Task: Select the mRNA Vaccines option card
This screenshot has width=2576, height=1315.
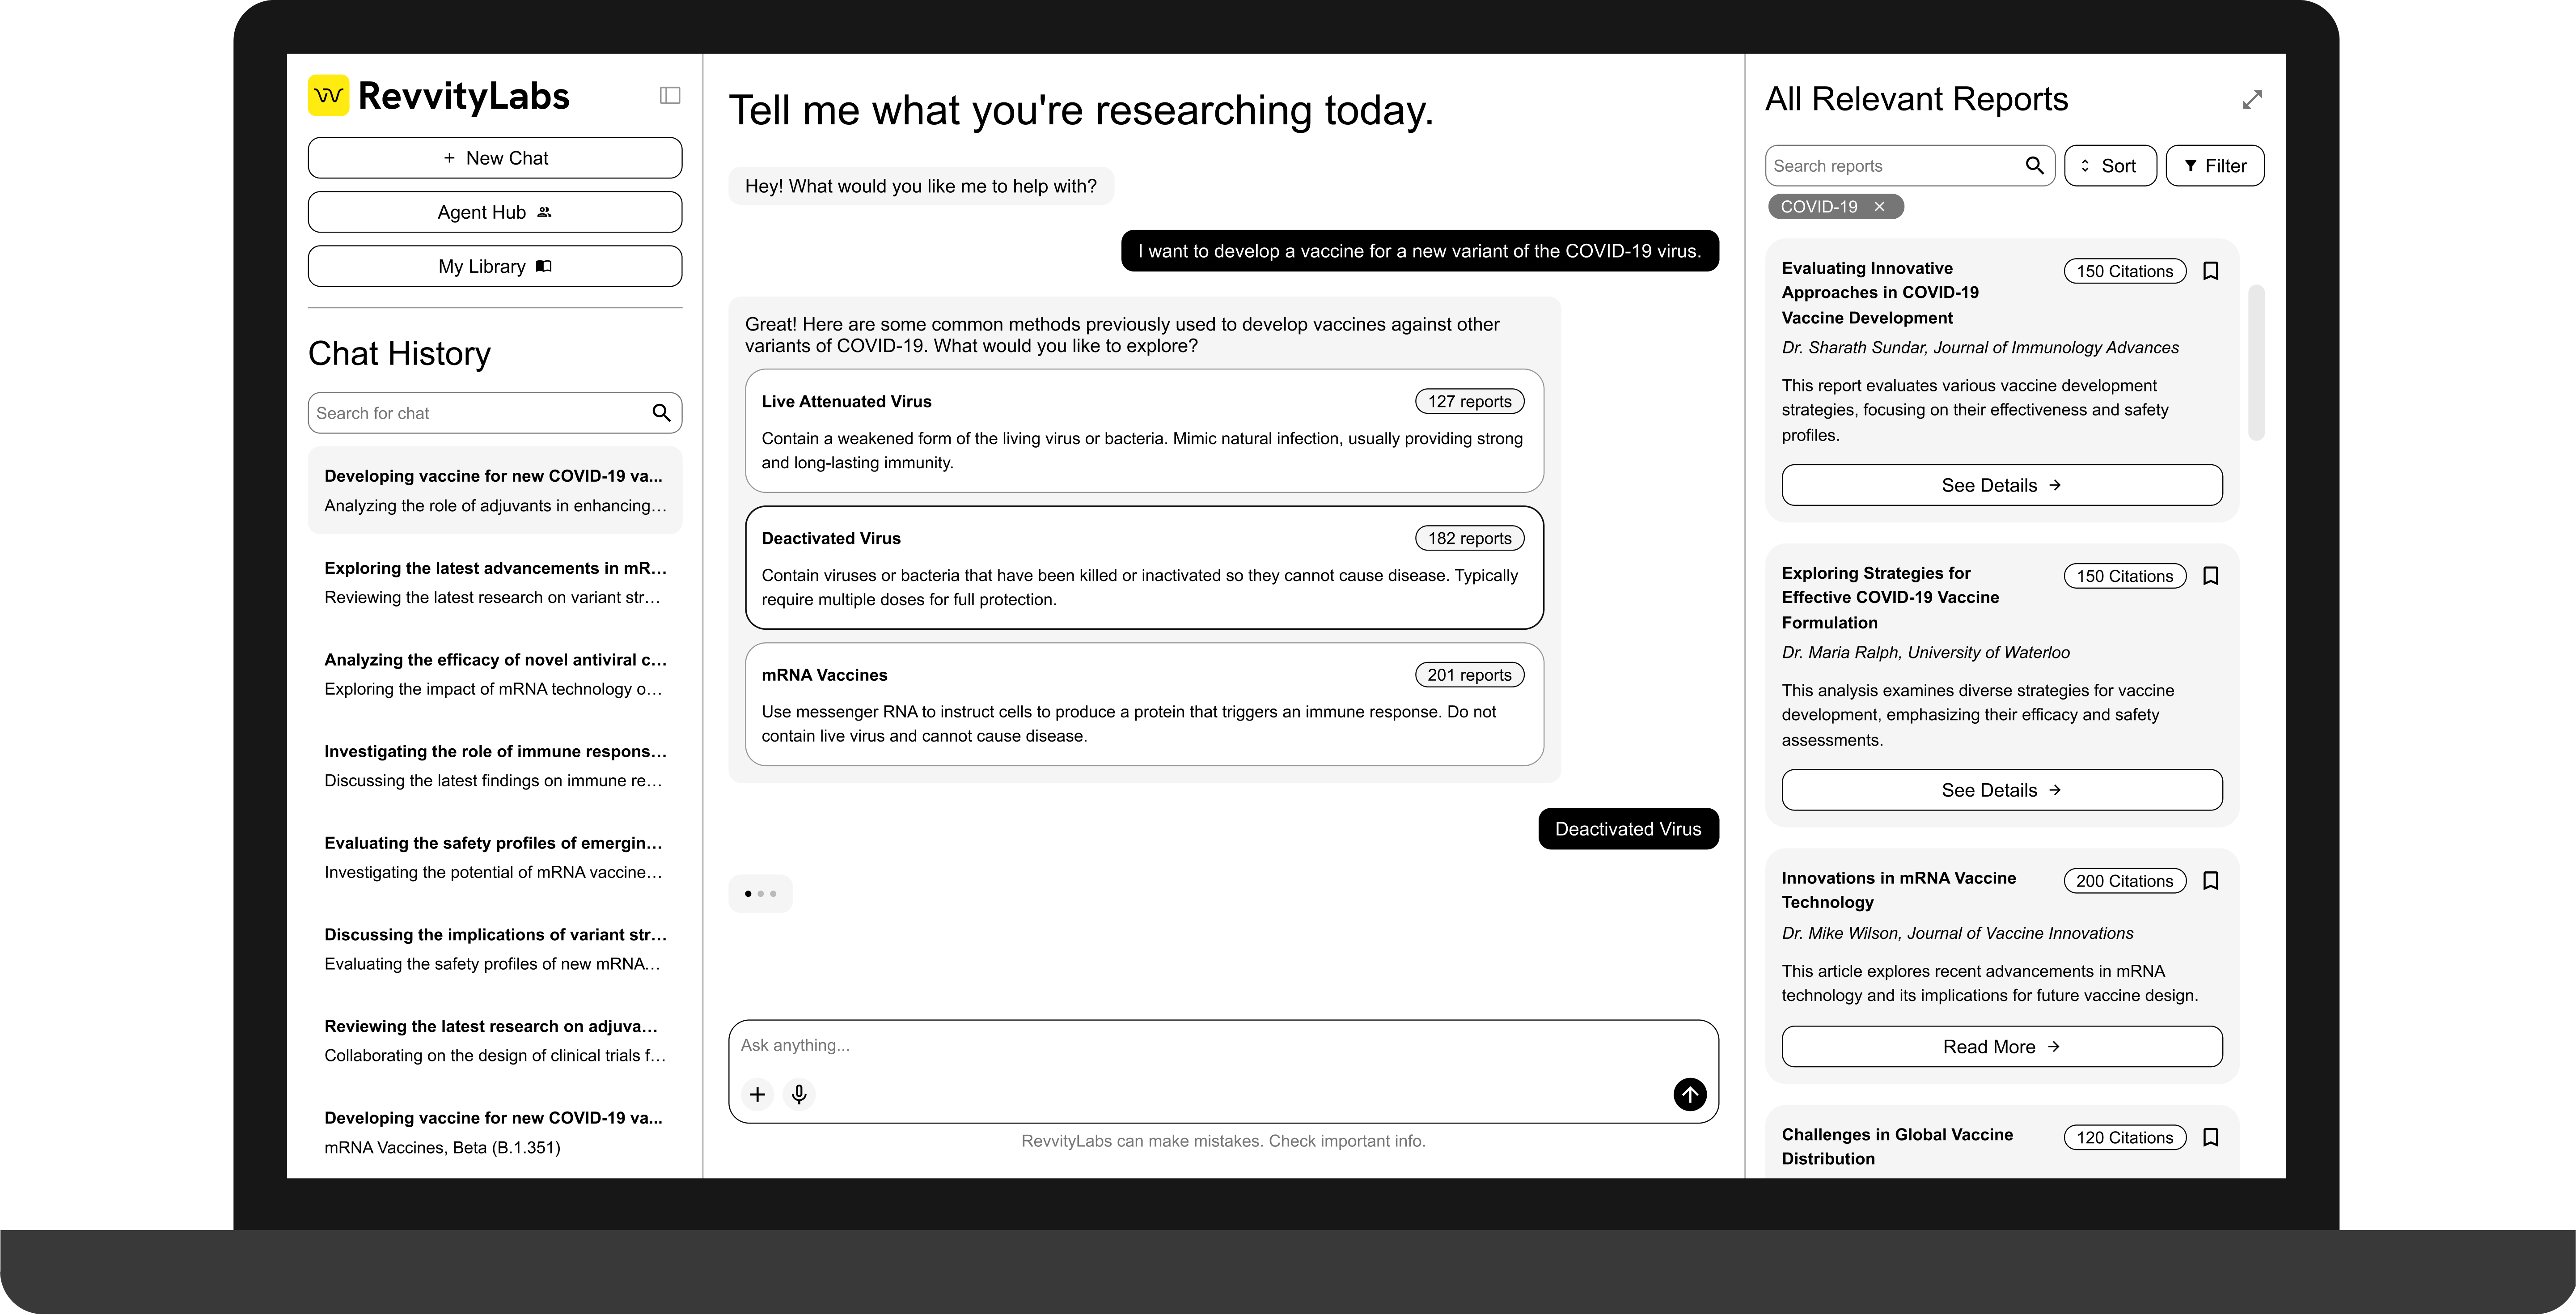Action: tap(1144, 705)
